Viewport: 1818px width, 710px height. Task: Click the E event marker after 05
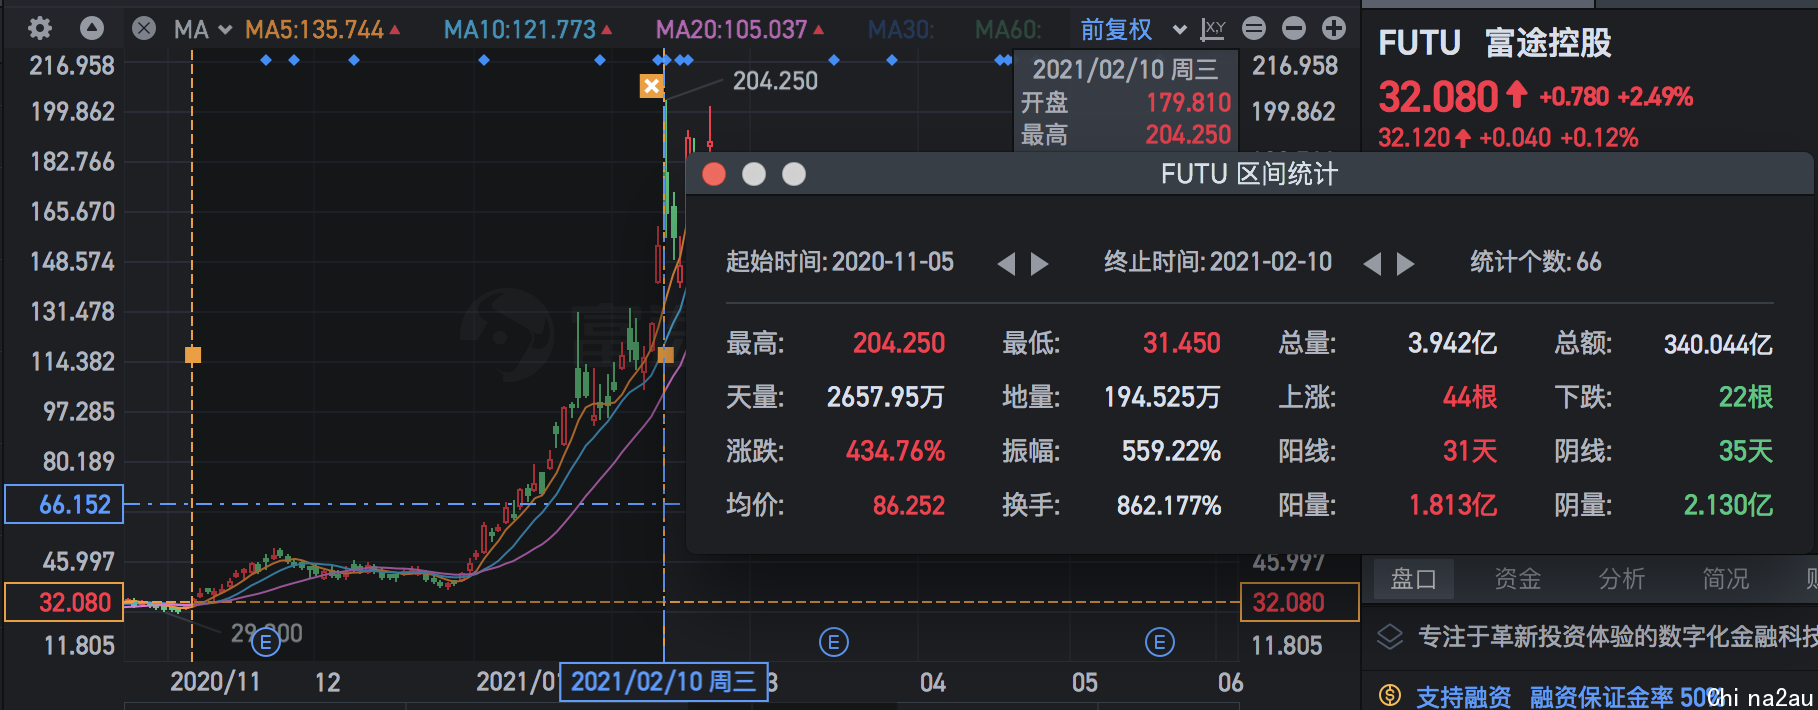tap(1160, 642)
